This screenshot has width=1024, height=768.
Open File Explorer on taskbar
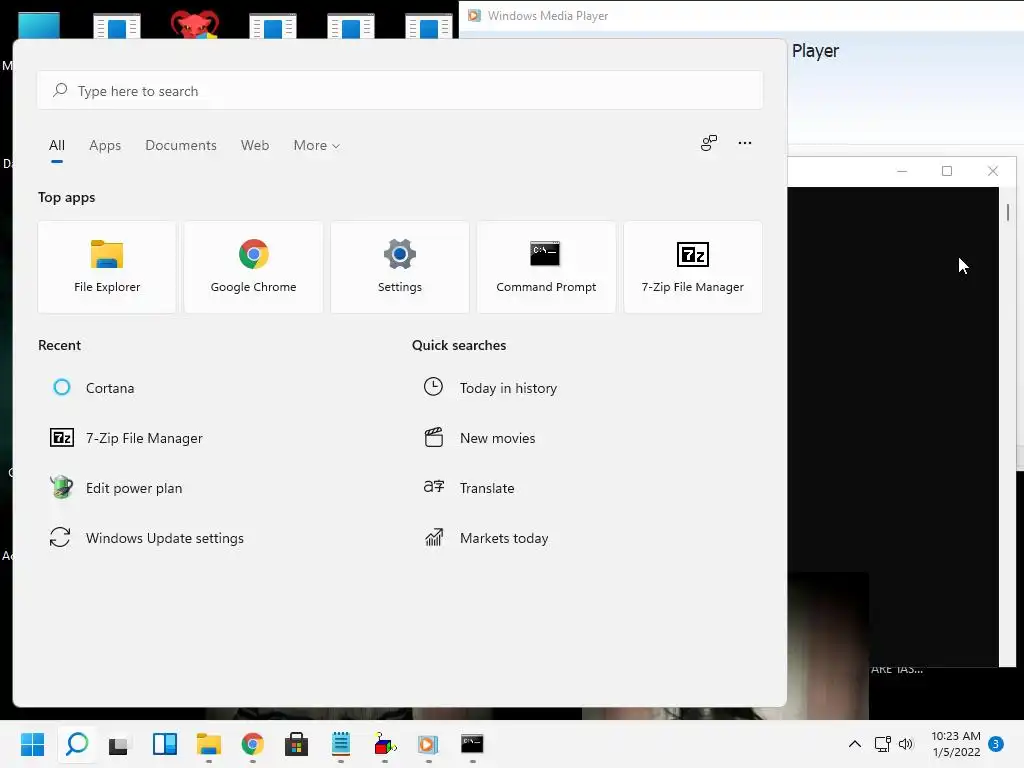click(209, 744)
